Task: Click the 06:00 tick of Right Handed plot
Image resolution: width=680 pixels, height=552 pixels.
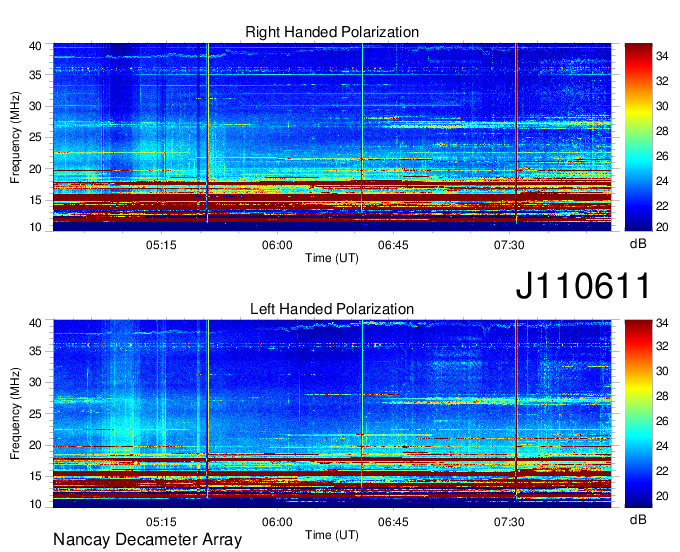Action: [x=277, y=245]
